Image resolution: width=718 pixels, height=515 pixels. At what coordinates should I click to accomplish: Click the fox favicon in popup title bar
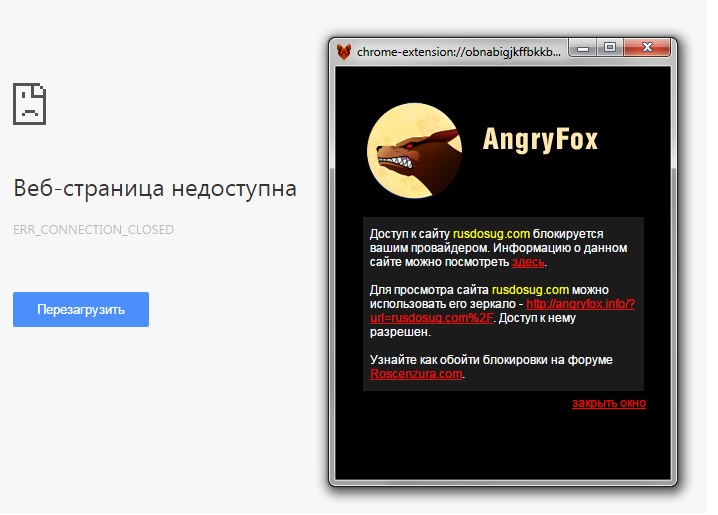(x=343, y=52)
